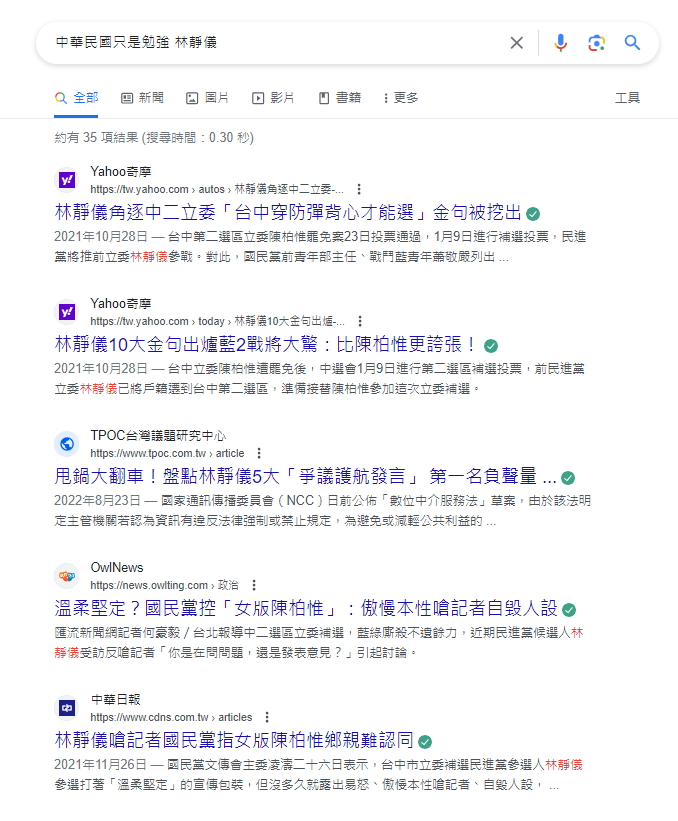Start voice search with the microphone icon

560,43
